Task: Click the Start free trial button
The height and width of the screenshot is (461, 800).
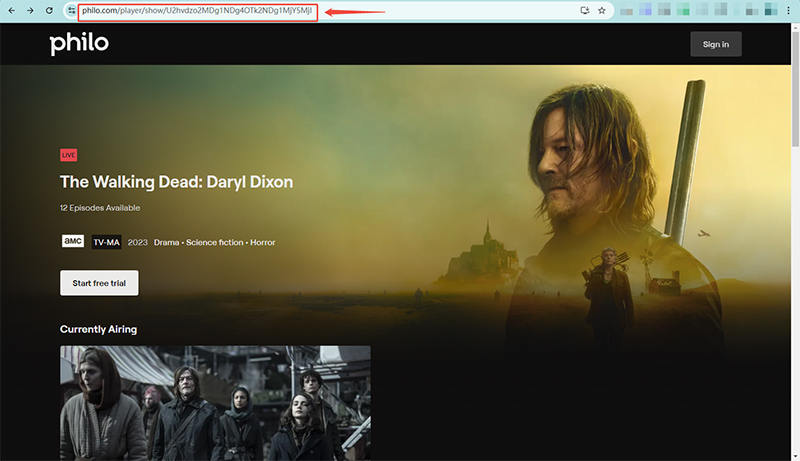Action: [99, 283]
